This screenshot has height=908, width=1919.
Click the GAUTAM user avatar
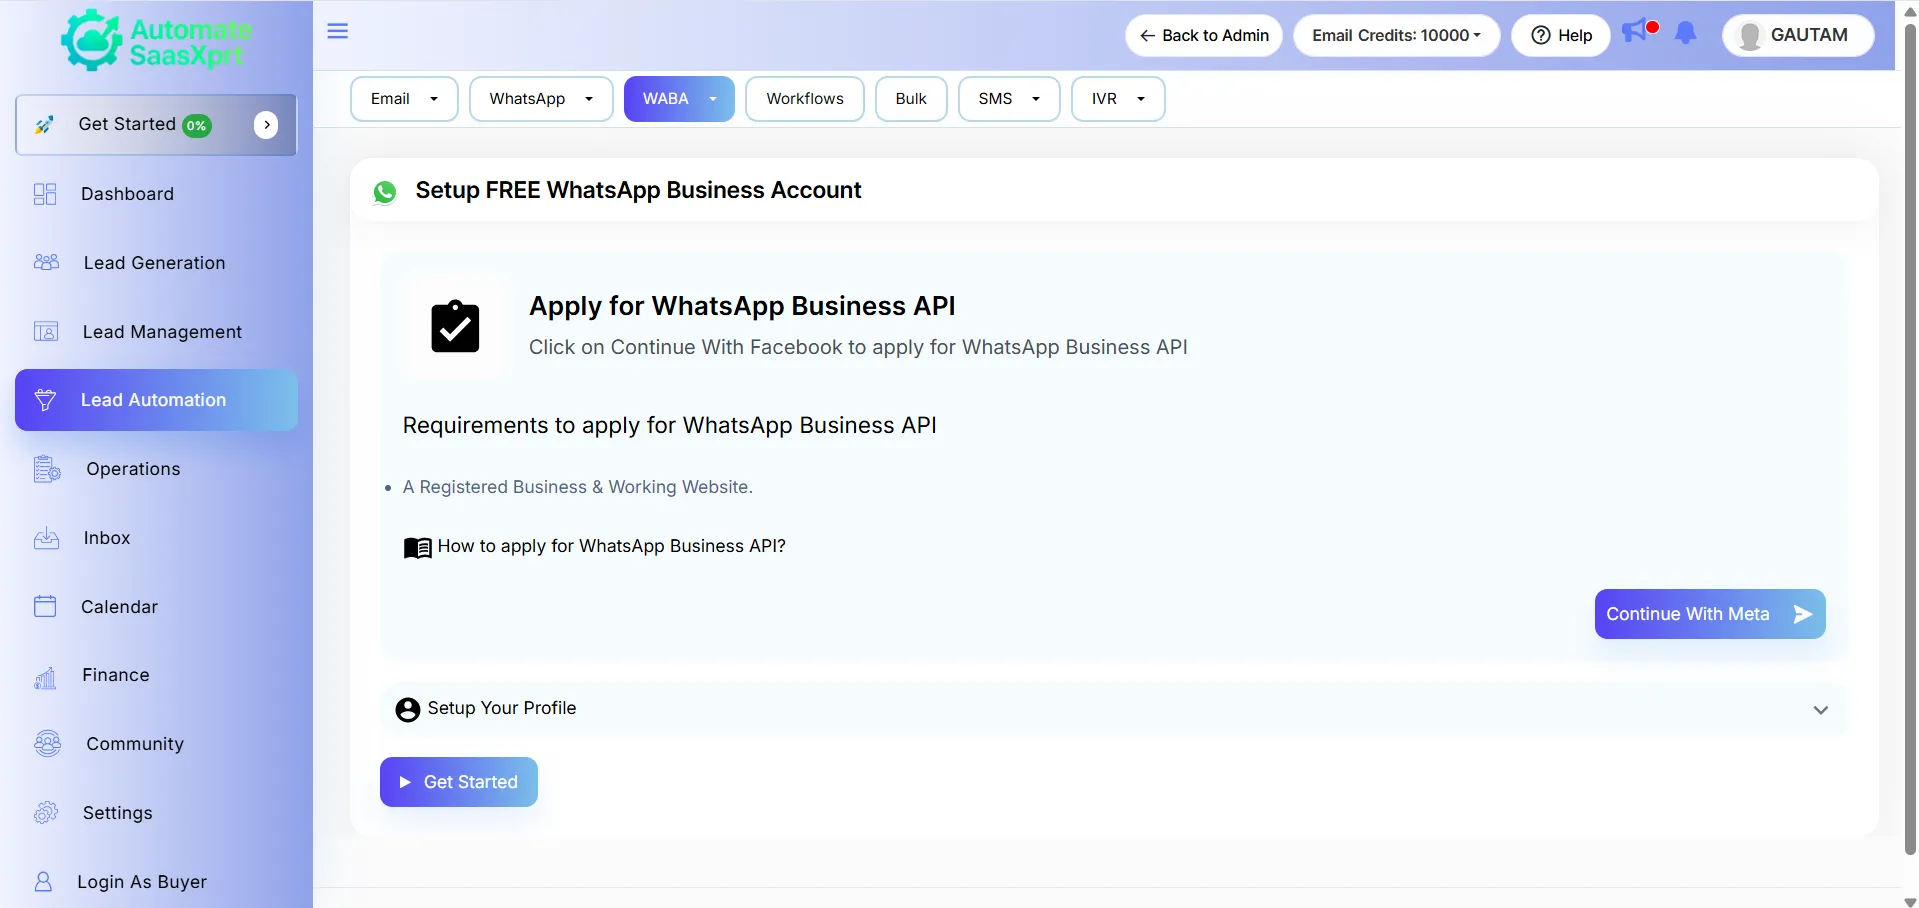click(x=1750, y=36)
